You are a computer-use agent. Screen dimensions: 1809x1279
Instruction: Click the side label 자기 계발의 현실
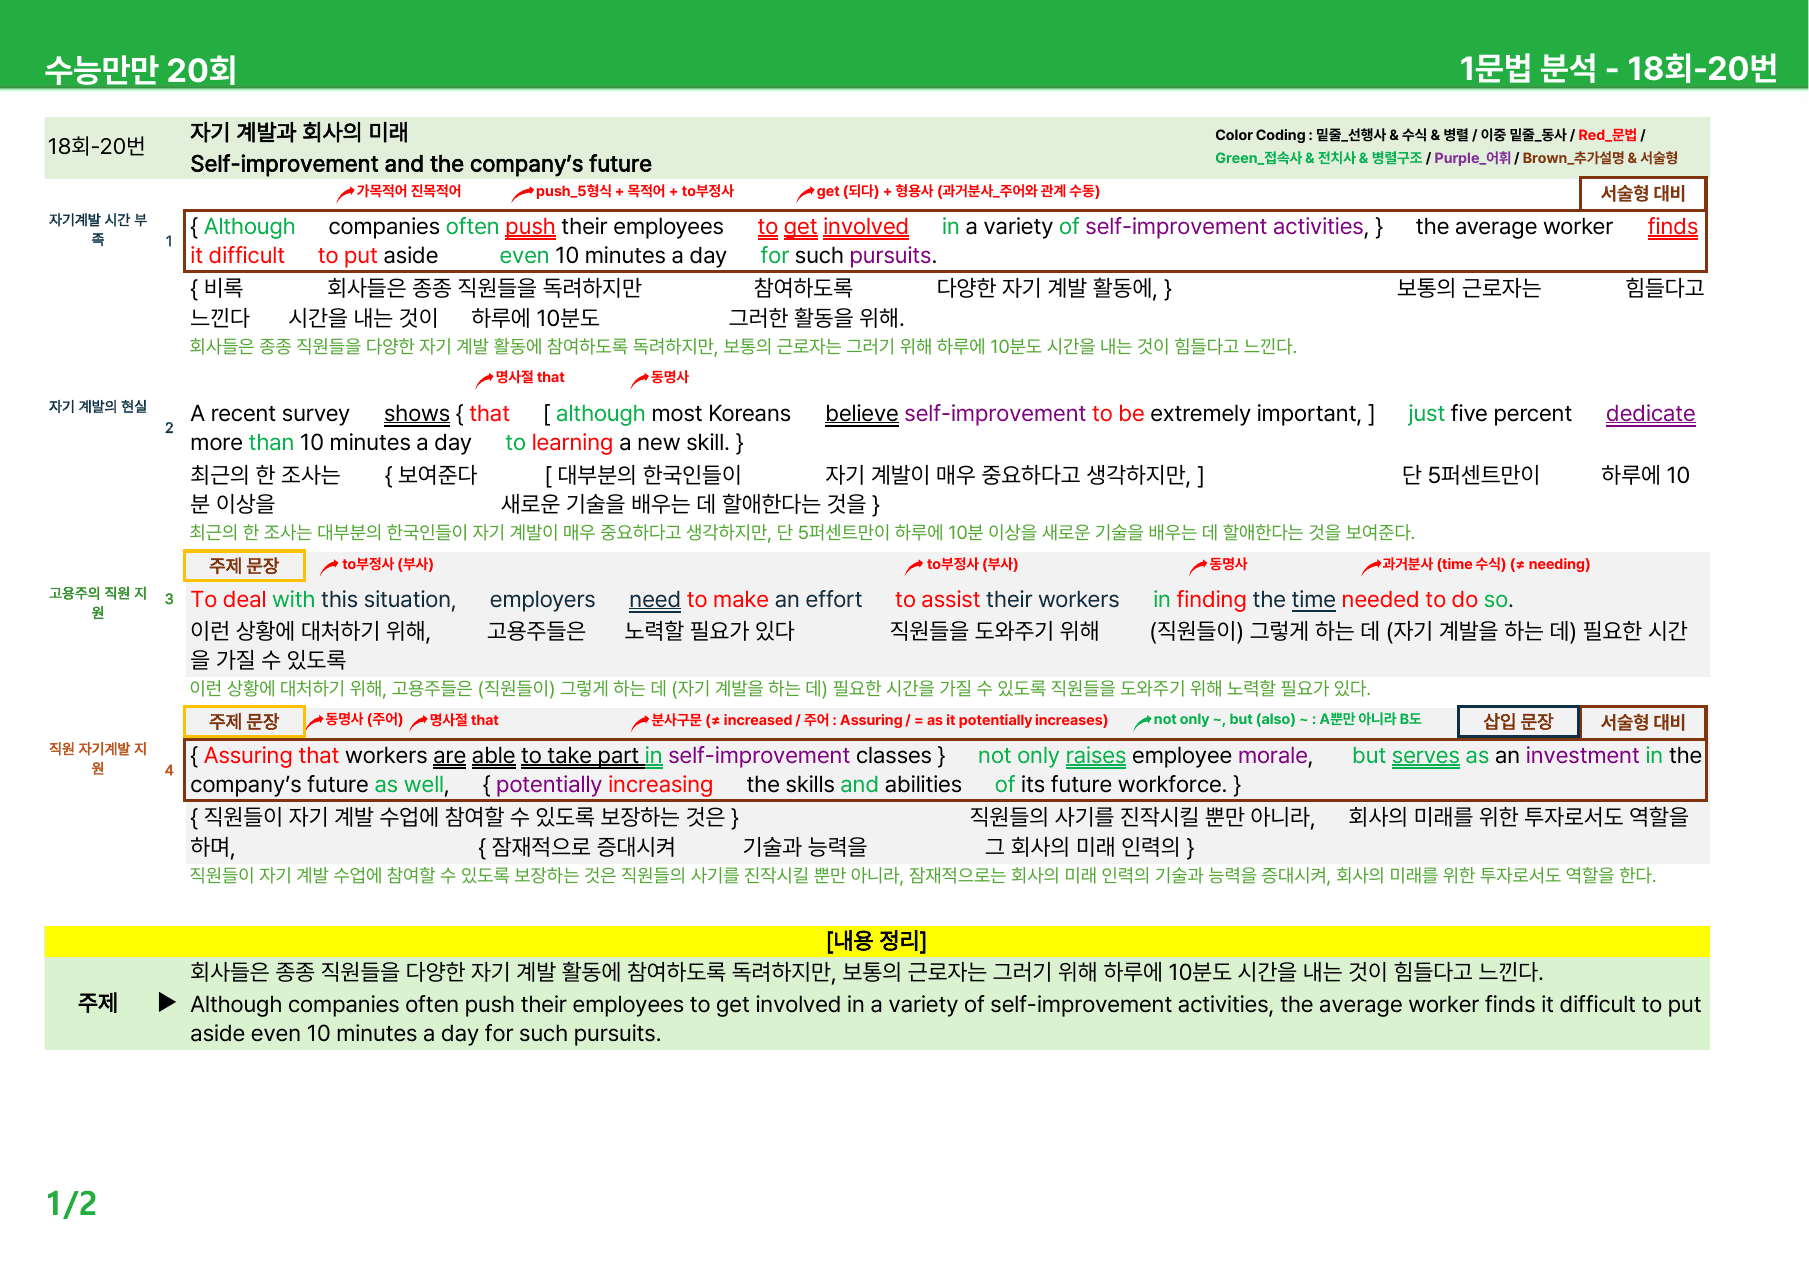point(98,406)
